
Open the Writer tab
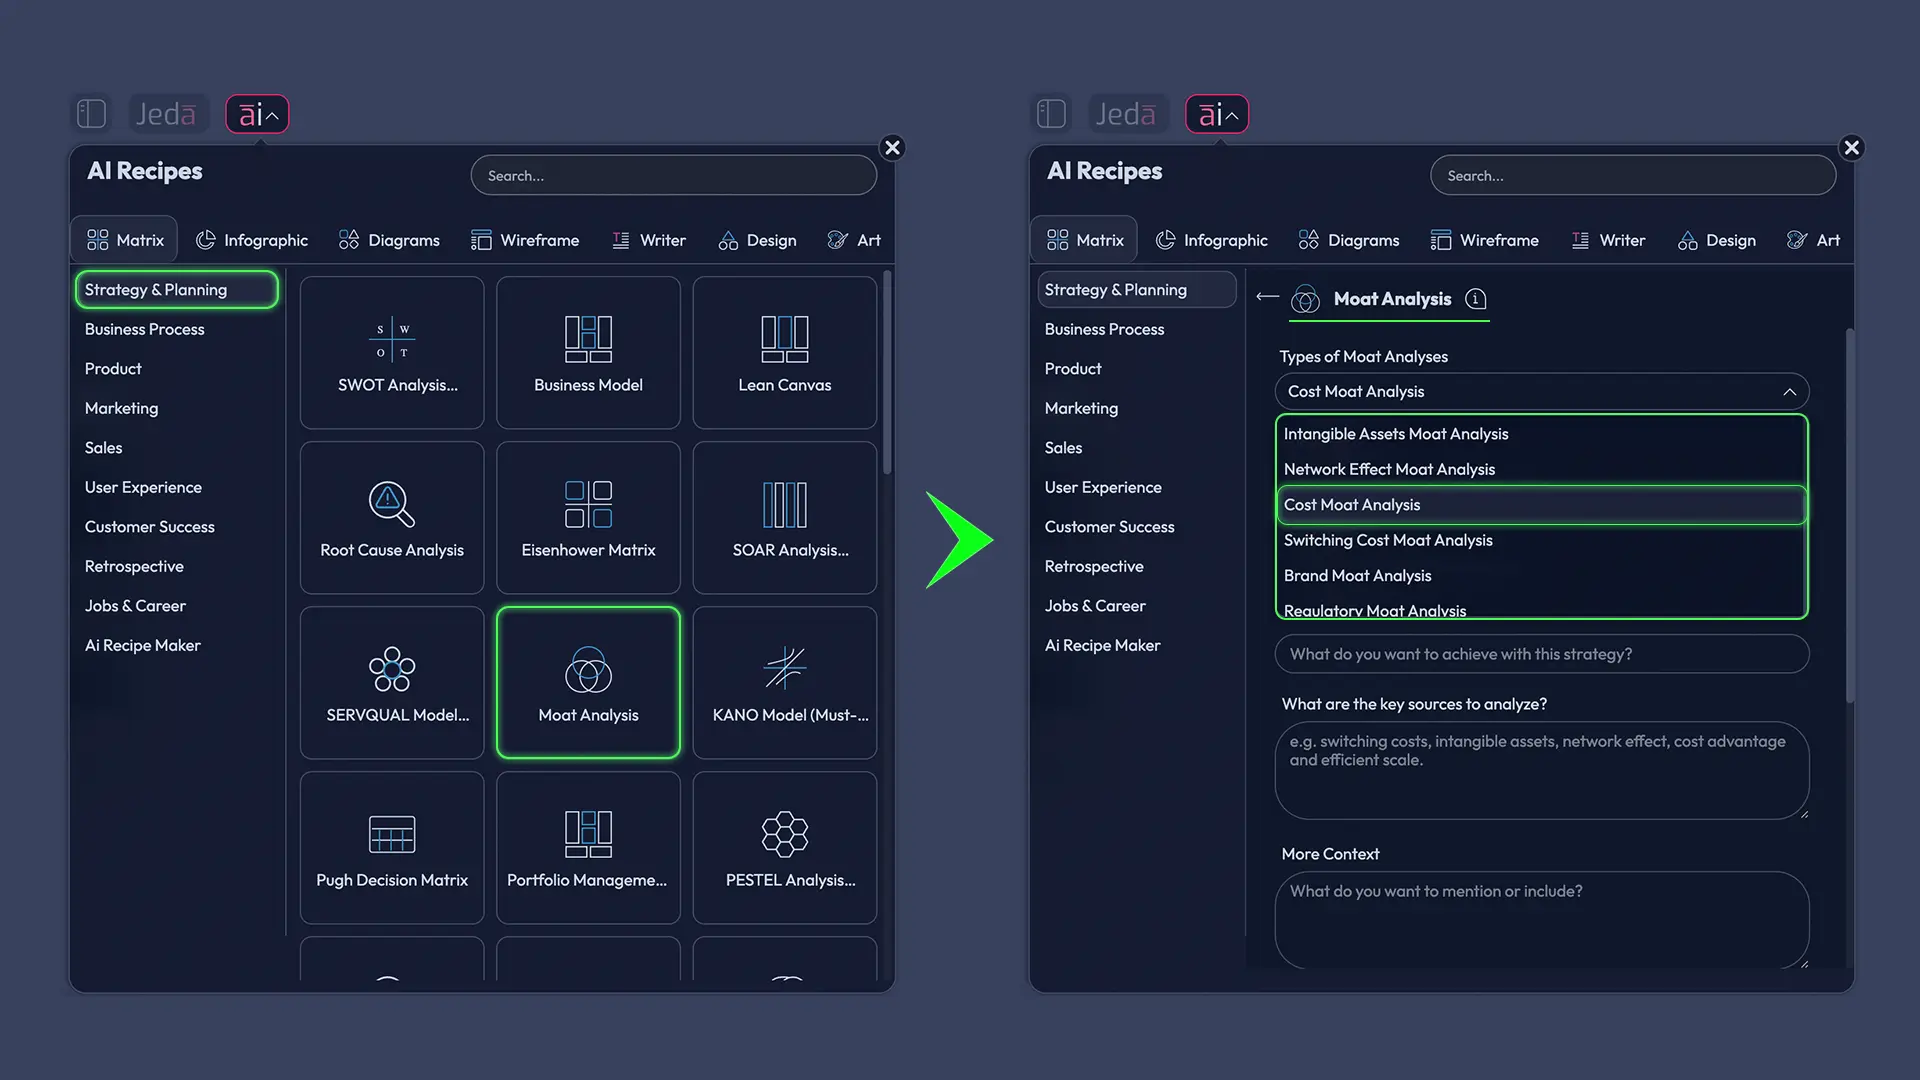point(649,239)
